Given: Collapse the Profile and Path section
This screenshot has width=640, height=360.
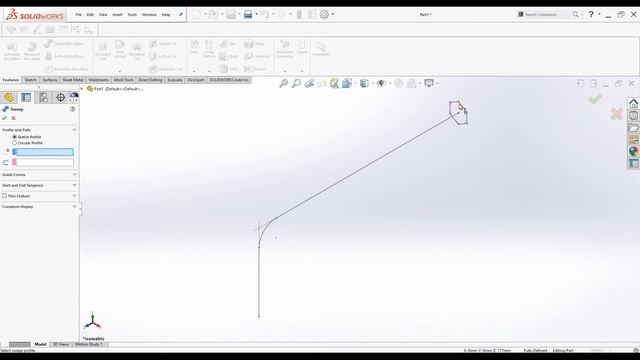Looking at the screenshot, I should click(74, 130).
